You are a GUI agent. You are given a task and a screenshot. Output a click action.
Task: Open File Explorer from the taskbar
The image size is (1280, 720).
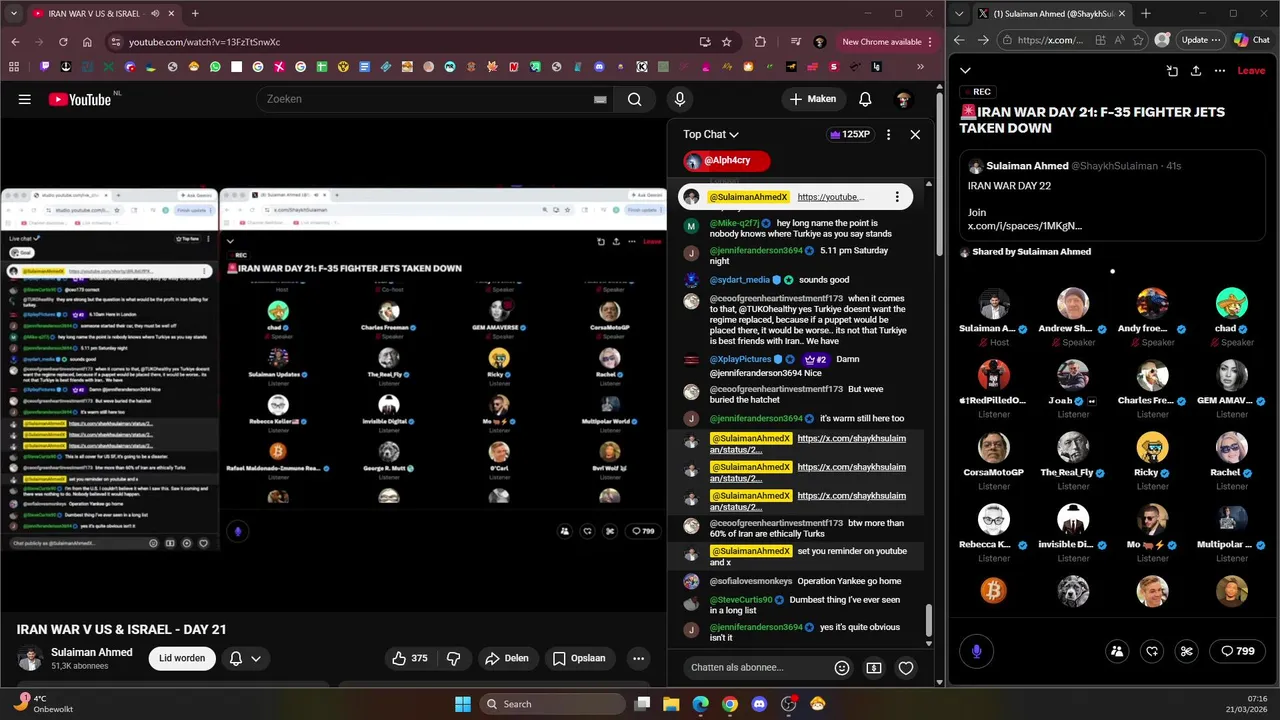(x=671, y=704)
